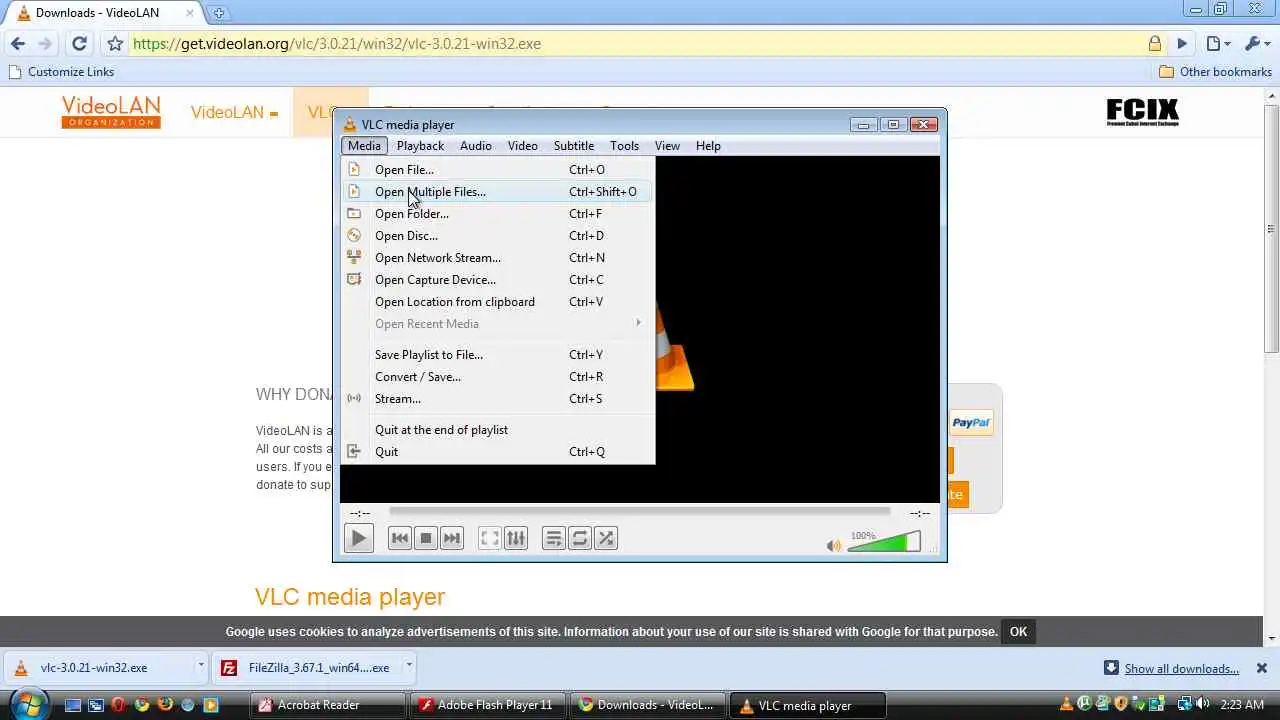Select Open Folder menu entry
Screen dimensions: 1280x720
click(x=498, y=213)
